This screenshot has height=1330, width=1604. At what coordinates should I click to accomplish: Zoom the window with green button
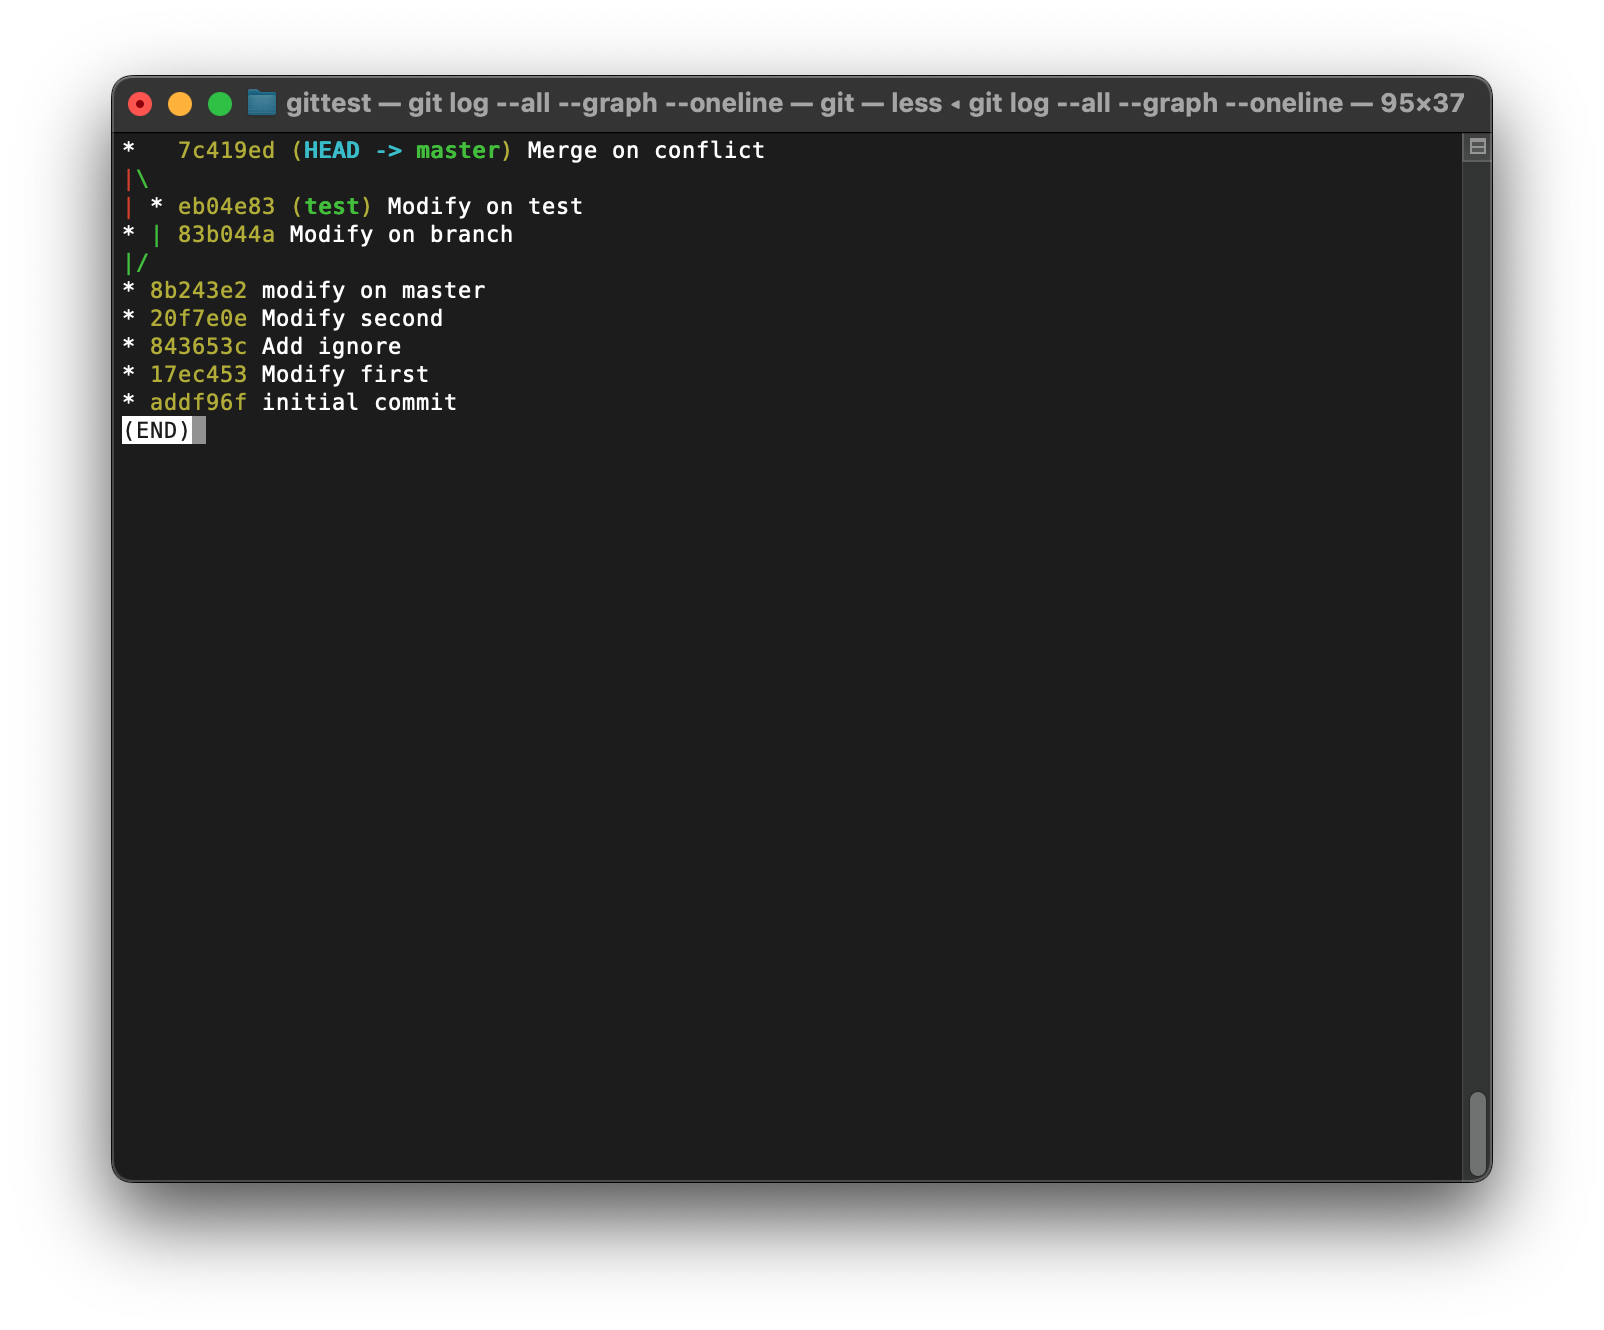220,103
